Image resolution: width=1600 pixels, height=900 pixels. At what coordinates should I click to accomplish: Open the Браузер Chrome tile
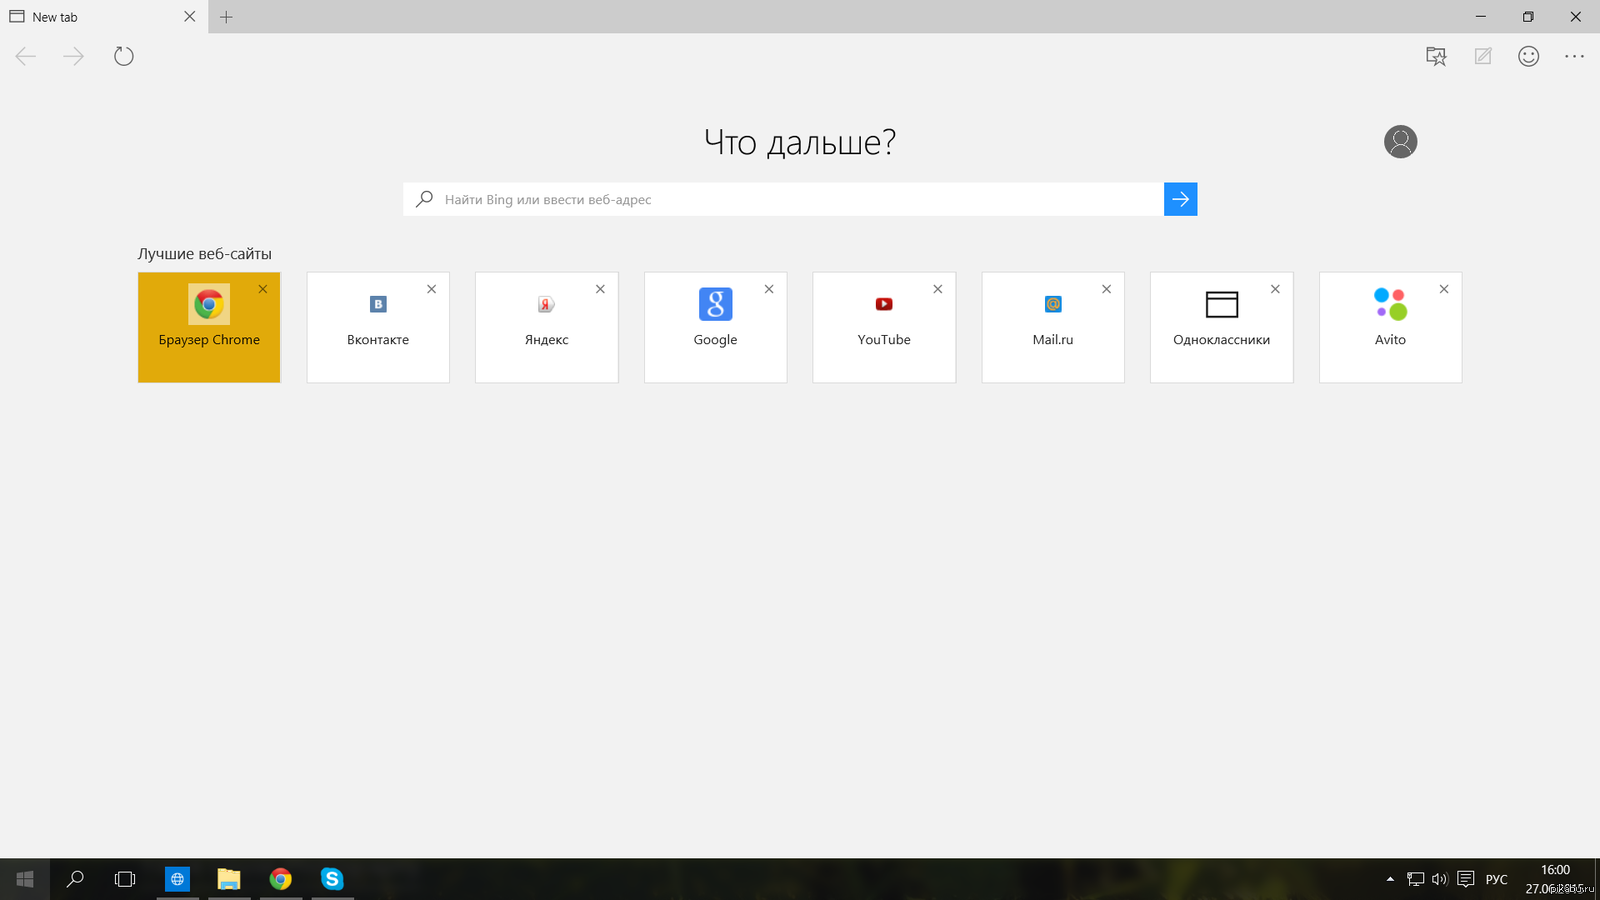[x=209, y=327]
